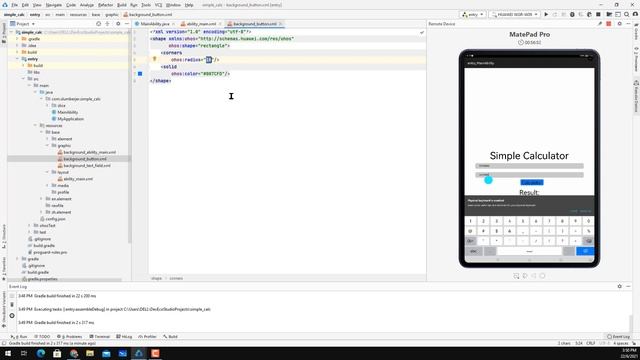Open the Build tool window tab
This screenshot has width=640, height=360.
coord(170,337)
